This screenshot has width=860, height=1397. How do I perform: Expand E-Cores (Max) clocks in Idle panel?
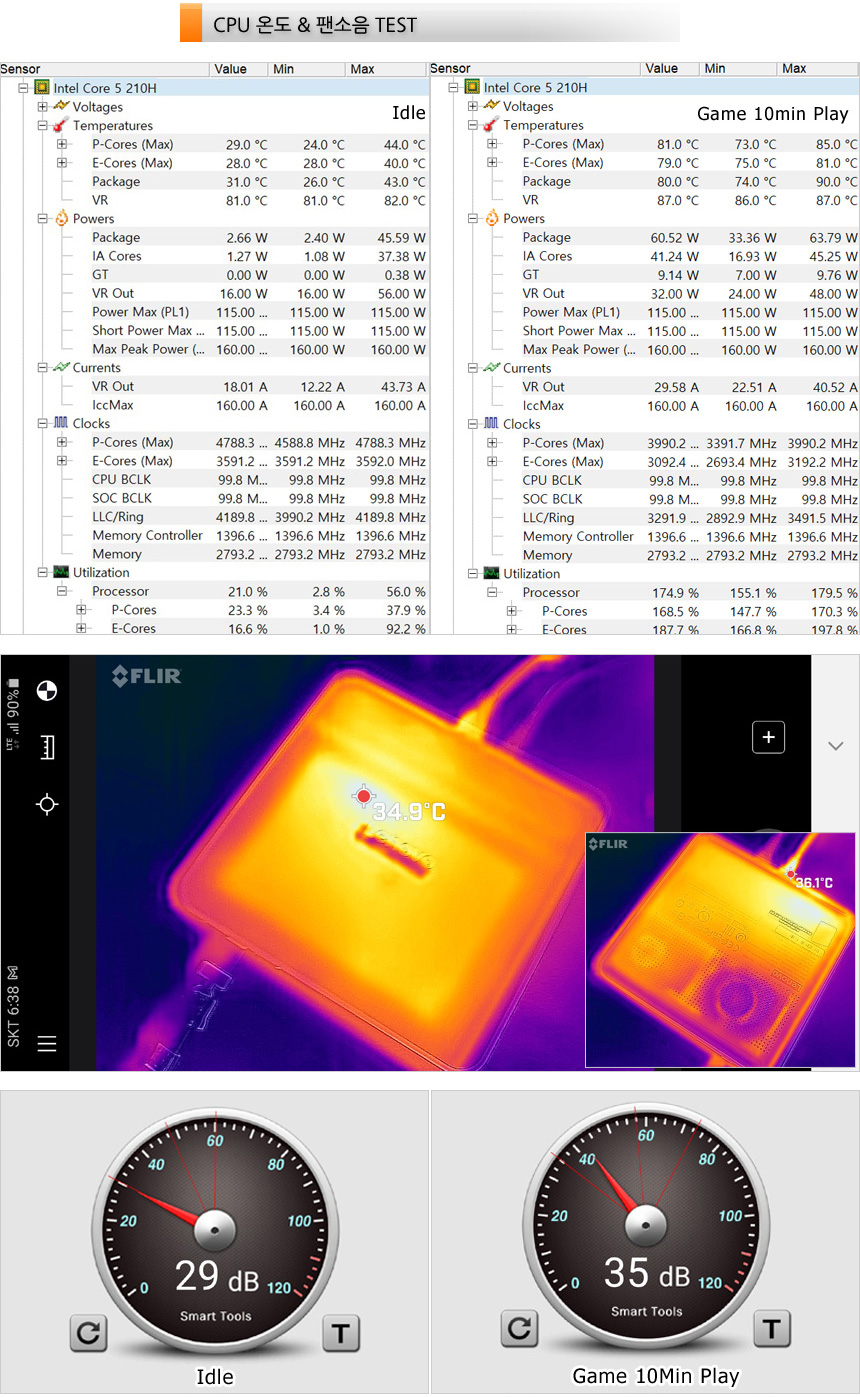pyautogui.click(x=62, y=461)
